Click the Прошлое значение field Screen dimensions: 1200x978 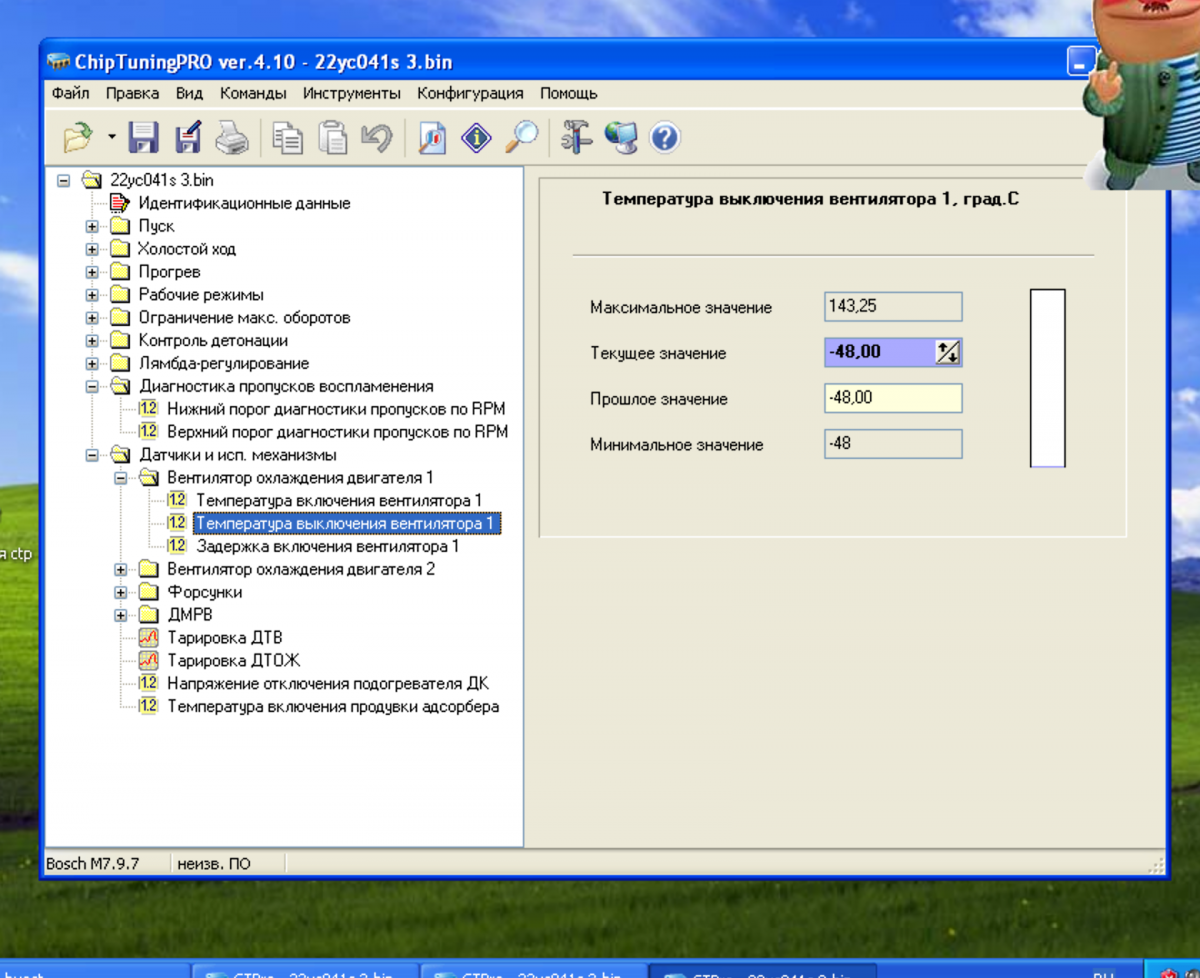tap(893, 398)
